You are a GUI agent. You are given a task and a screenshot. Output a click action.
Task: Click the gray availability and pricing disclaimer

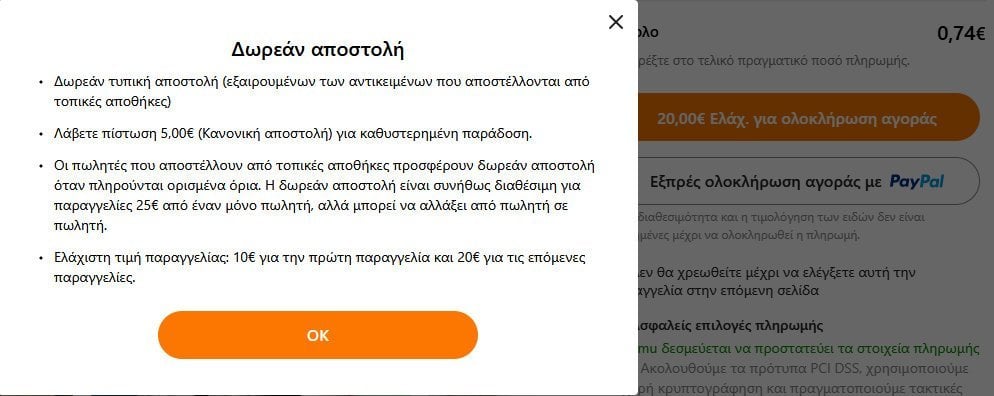781,226
